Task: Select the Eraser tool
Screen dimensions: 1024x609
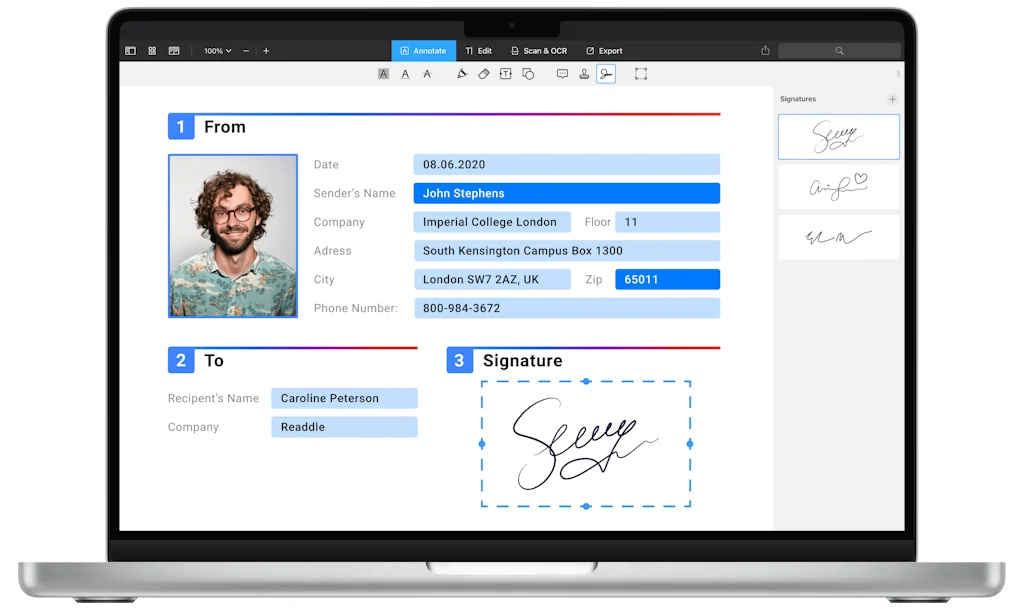Action: tap(483, 73)
